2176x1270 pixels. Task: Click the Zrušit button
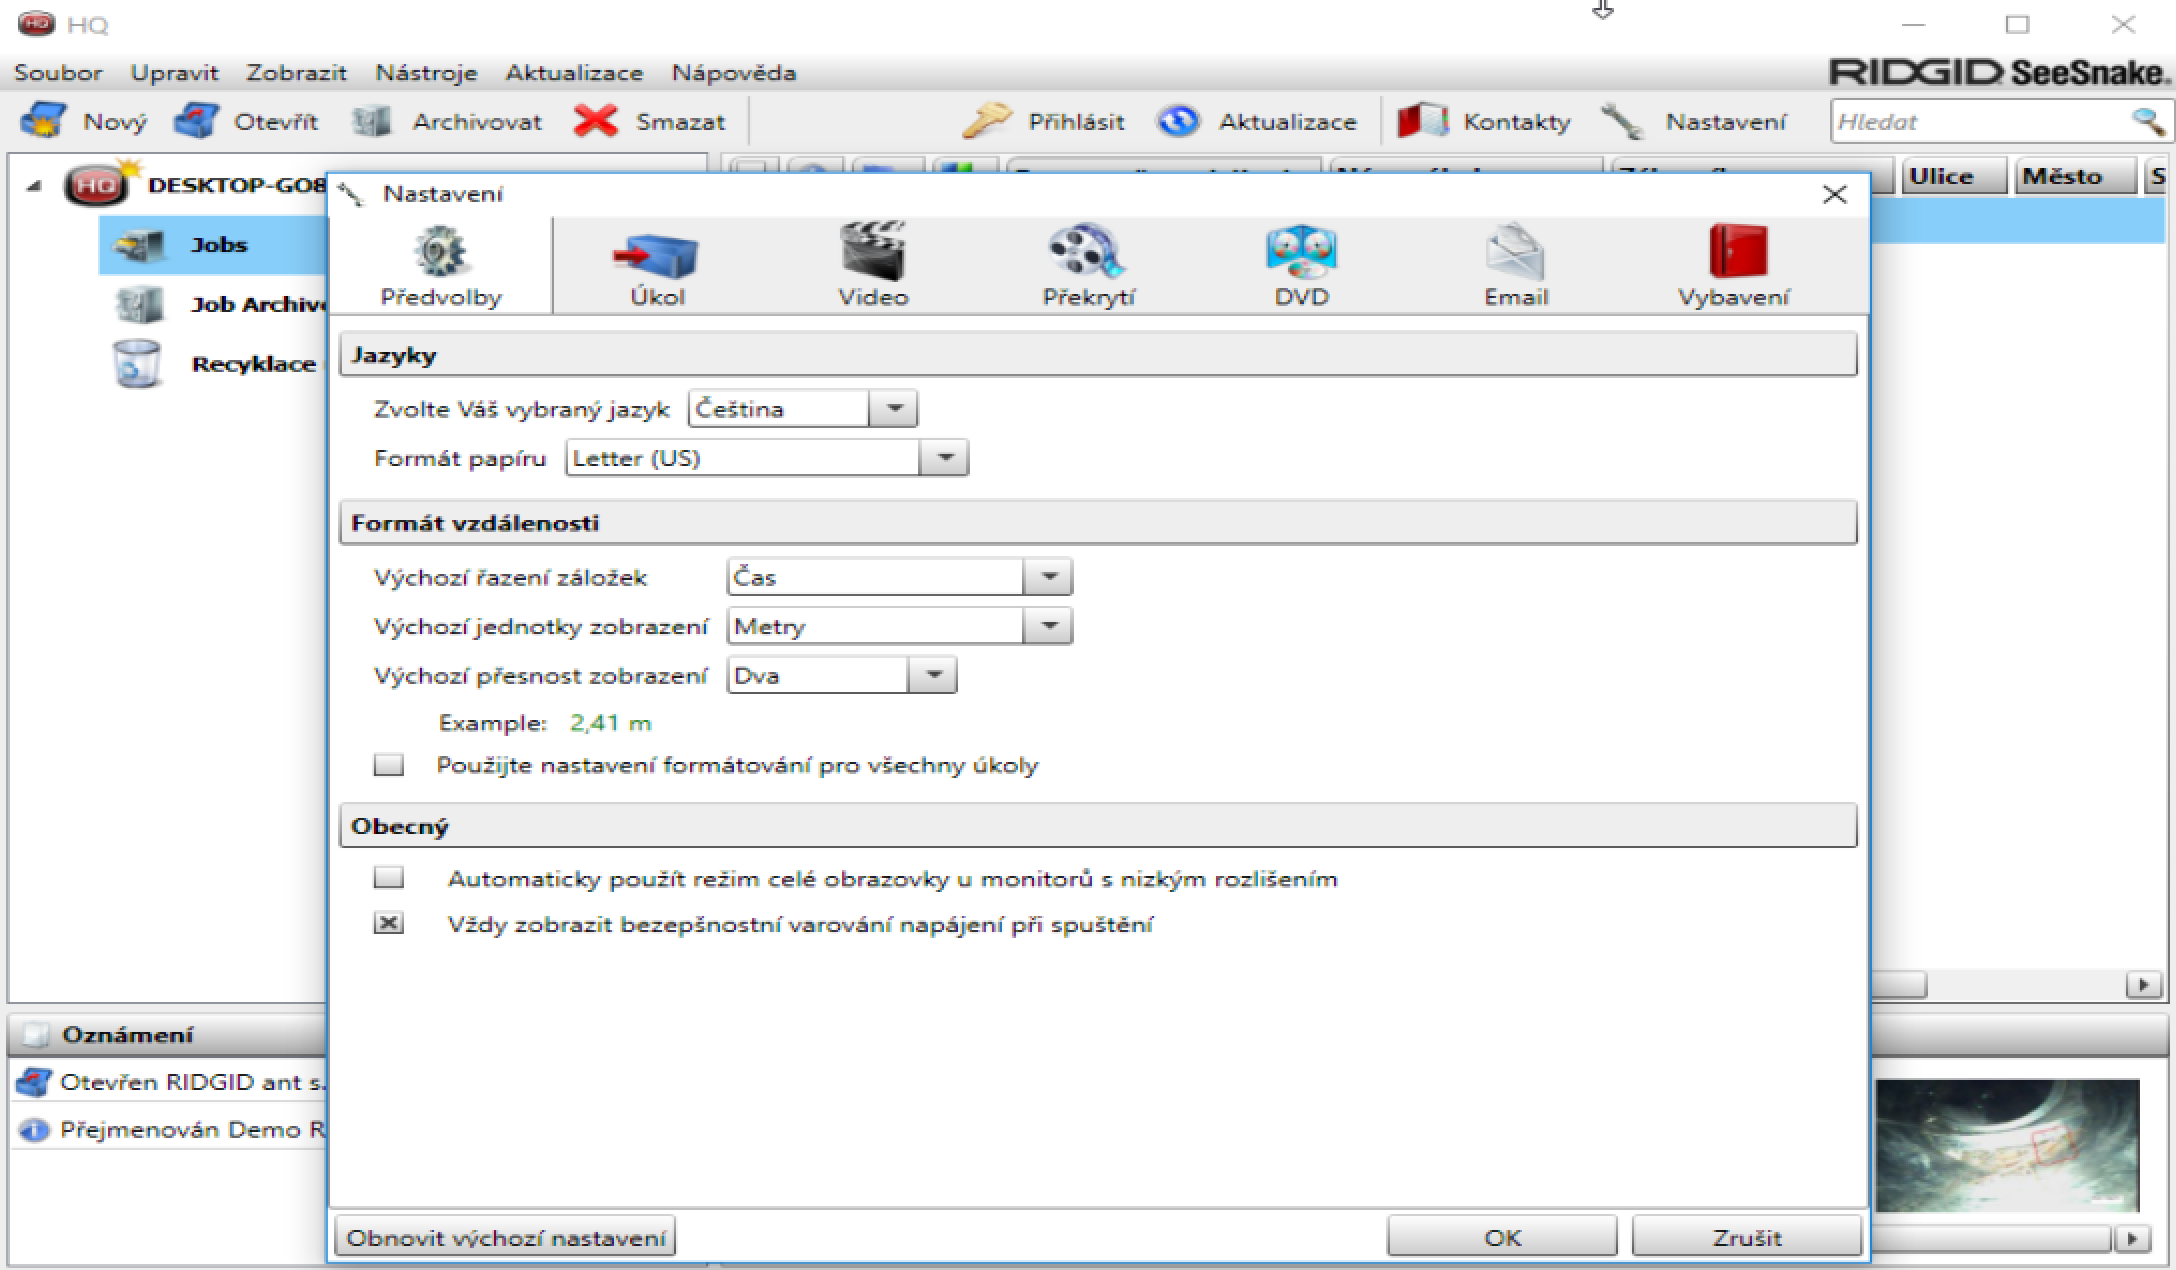(1747, 1237)
